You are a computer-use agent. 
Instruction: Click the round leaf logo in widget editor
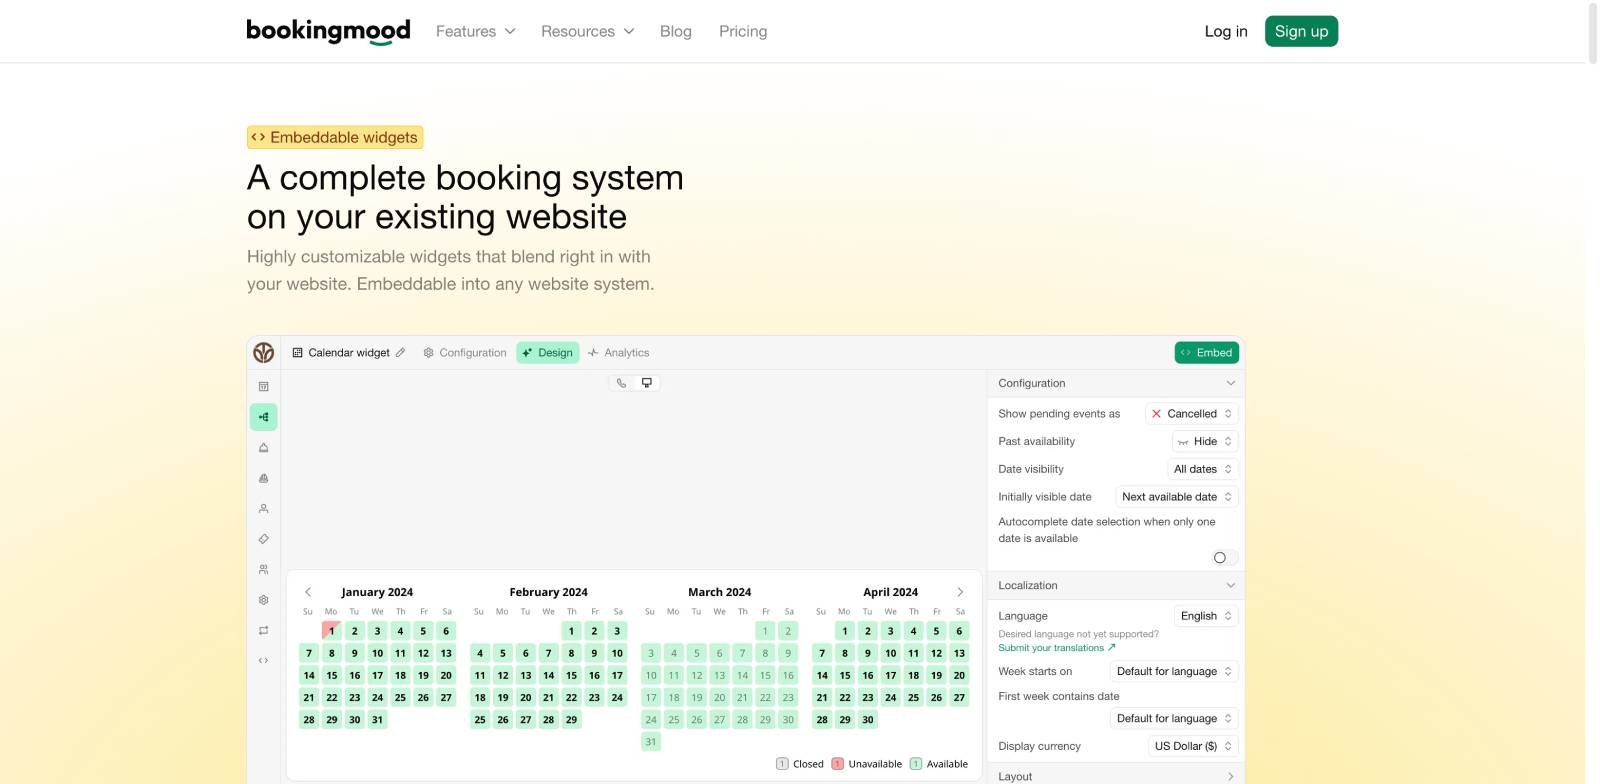[264, 353]
